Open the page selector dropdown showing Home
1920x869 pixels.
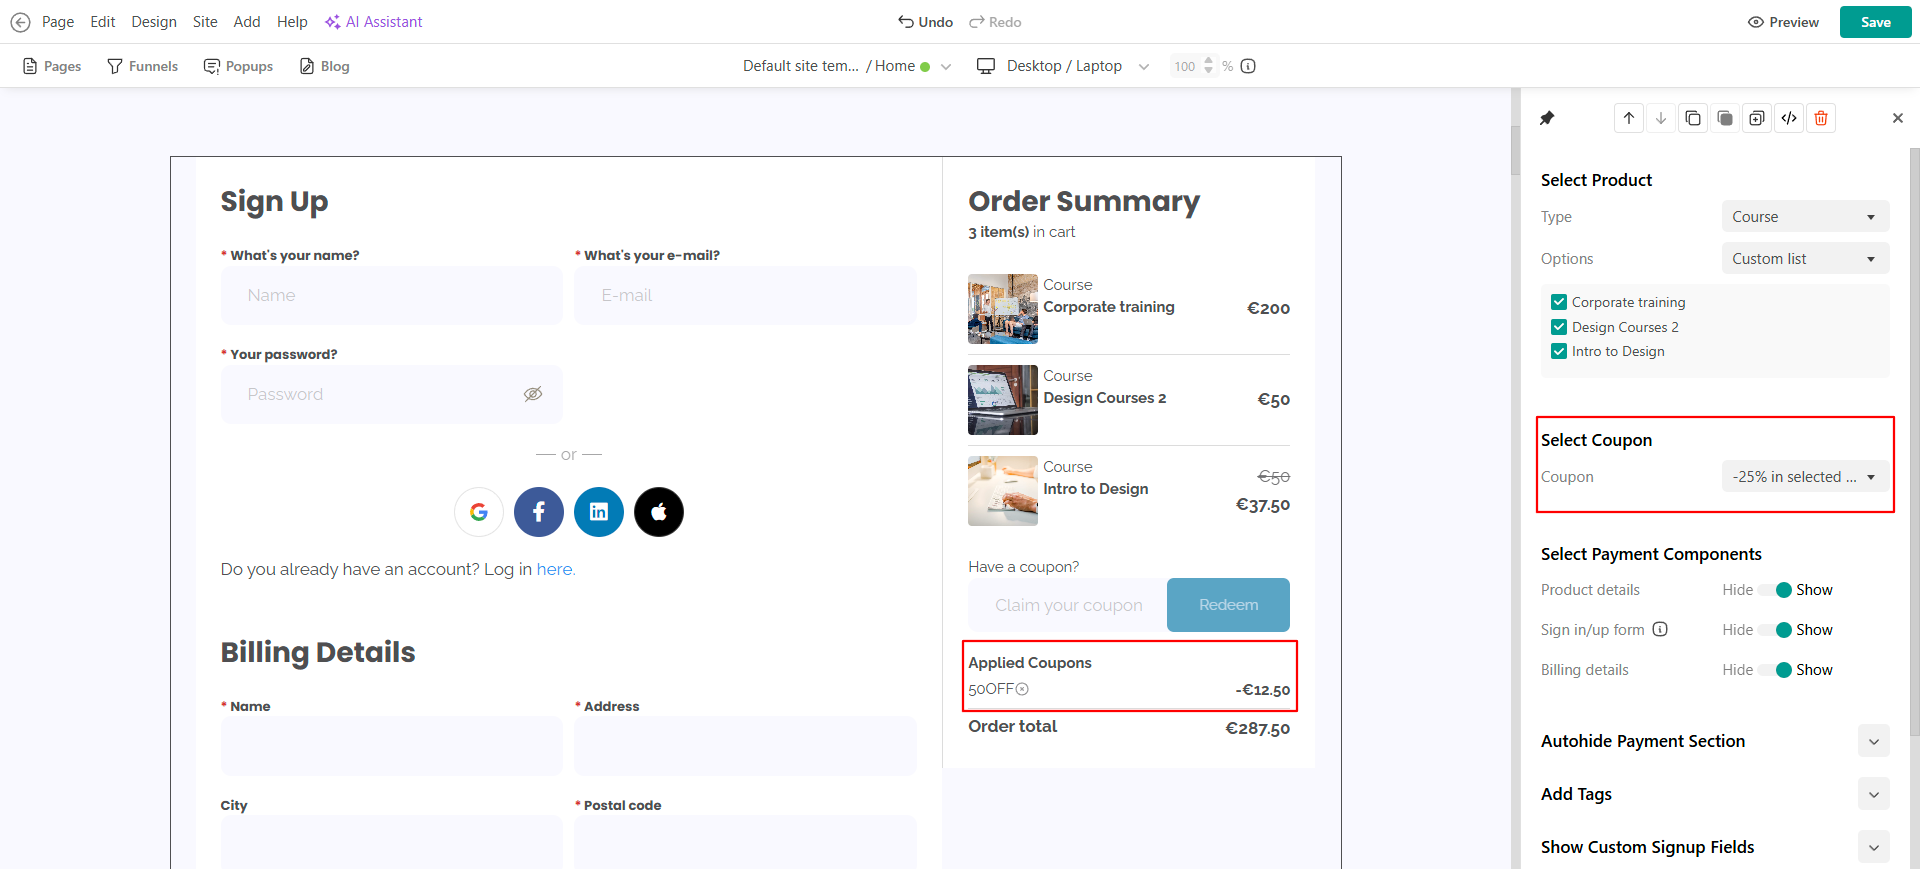(x=847, y=66)
